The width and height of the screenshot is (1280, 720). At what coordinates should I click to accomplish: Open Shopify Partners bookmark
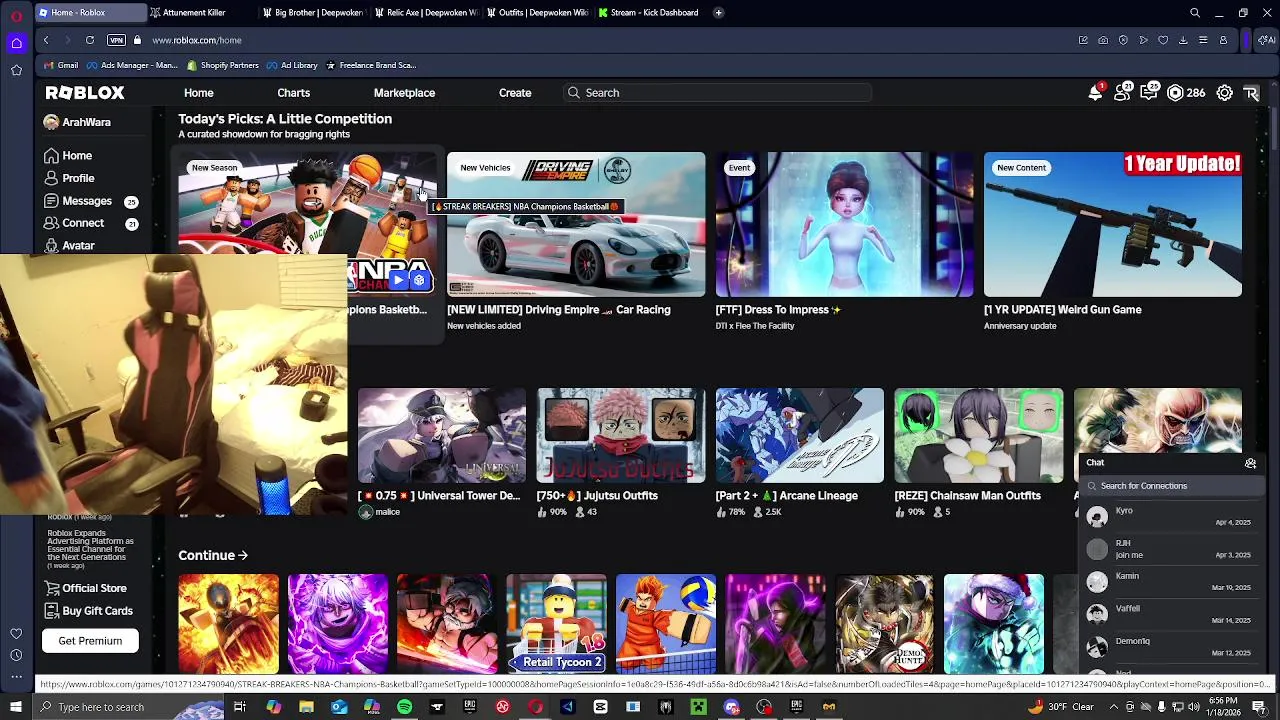[x=223, y=65]
